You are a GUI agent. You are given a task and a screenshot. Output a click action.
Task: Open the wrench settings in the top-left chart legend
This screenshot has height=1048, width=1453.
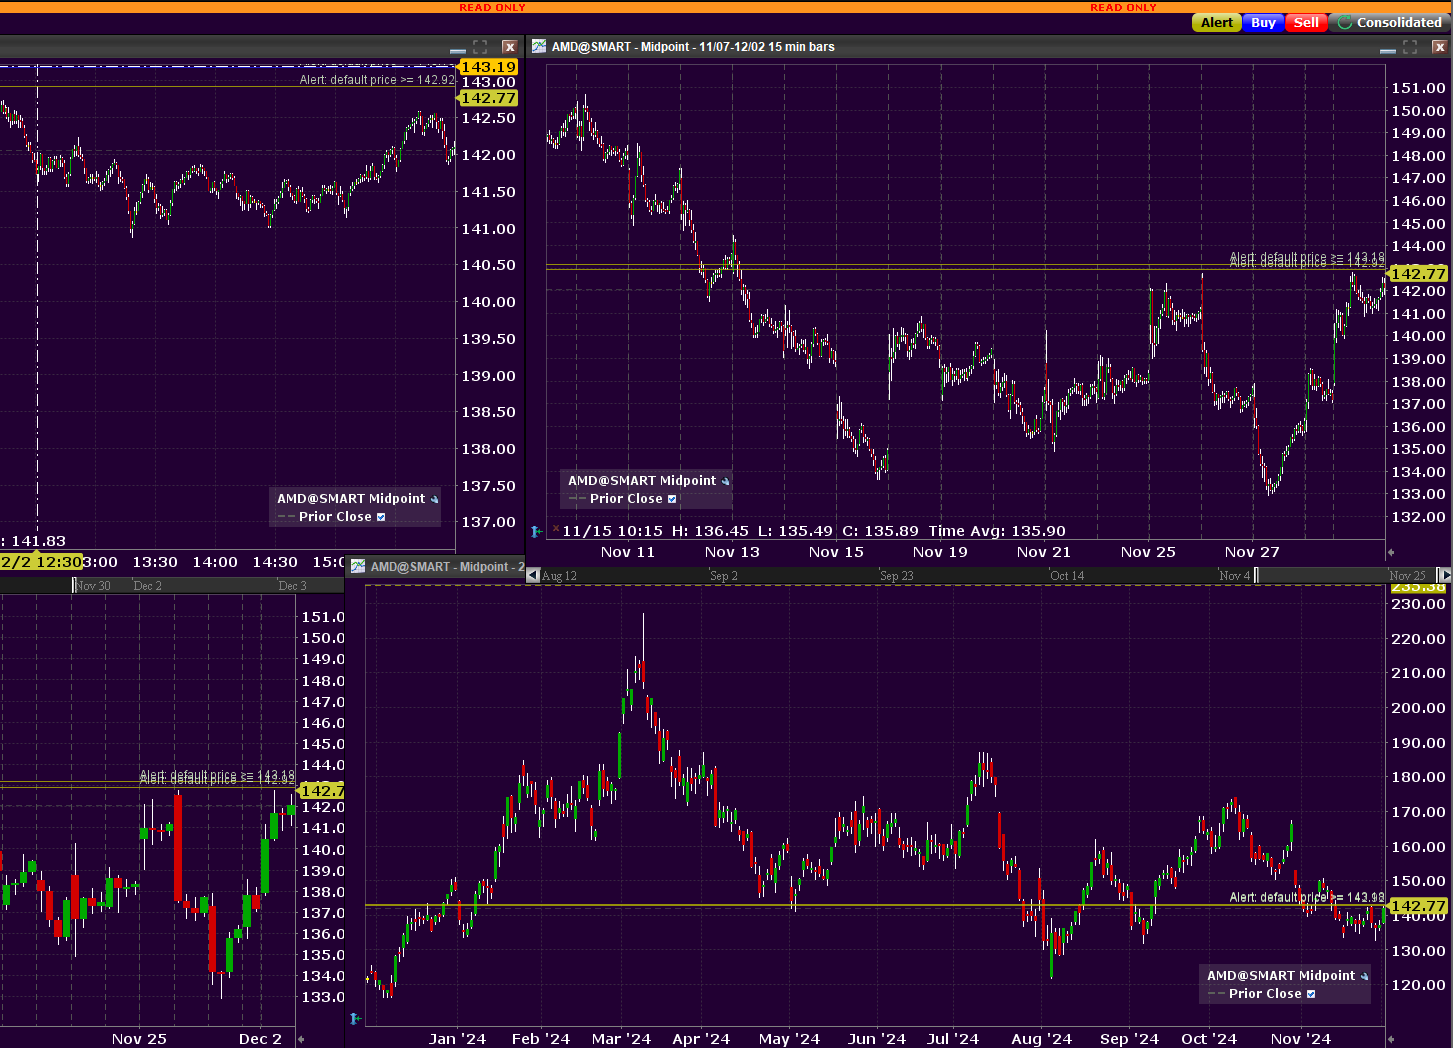tap(434, 499)
